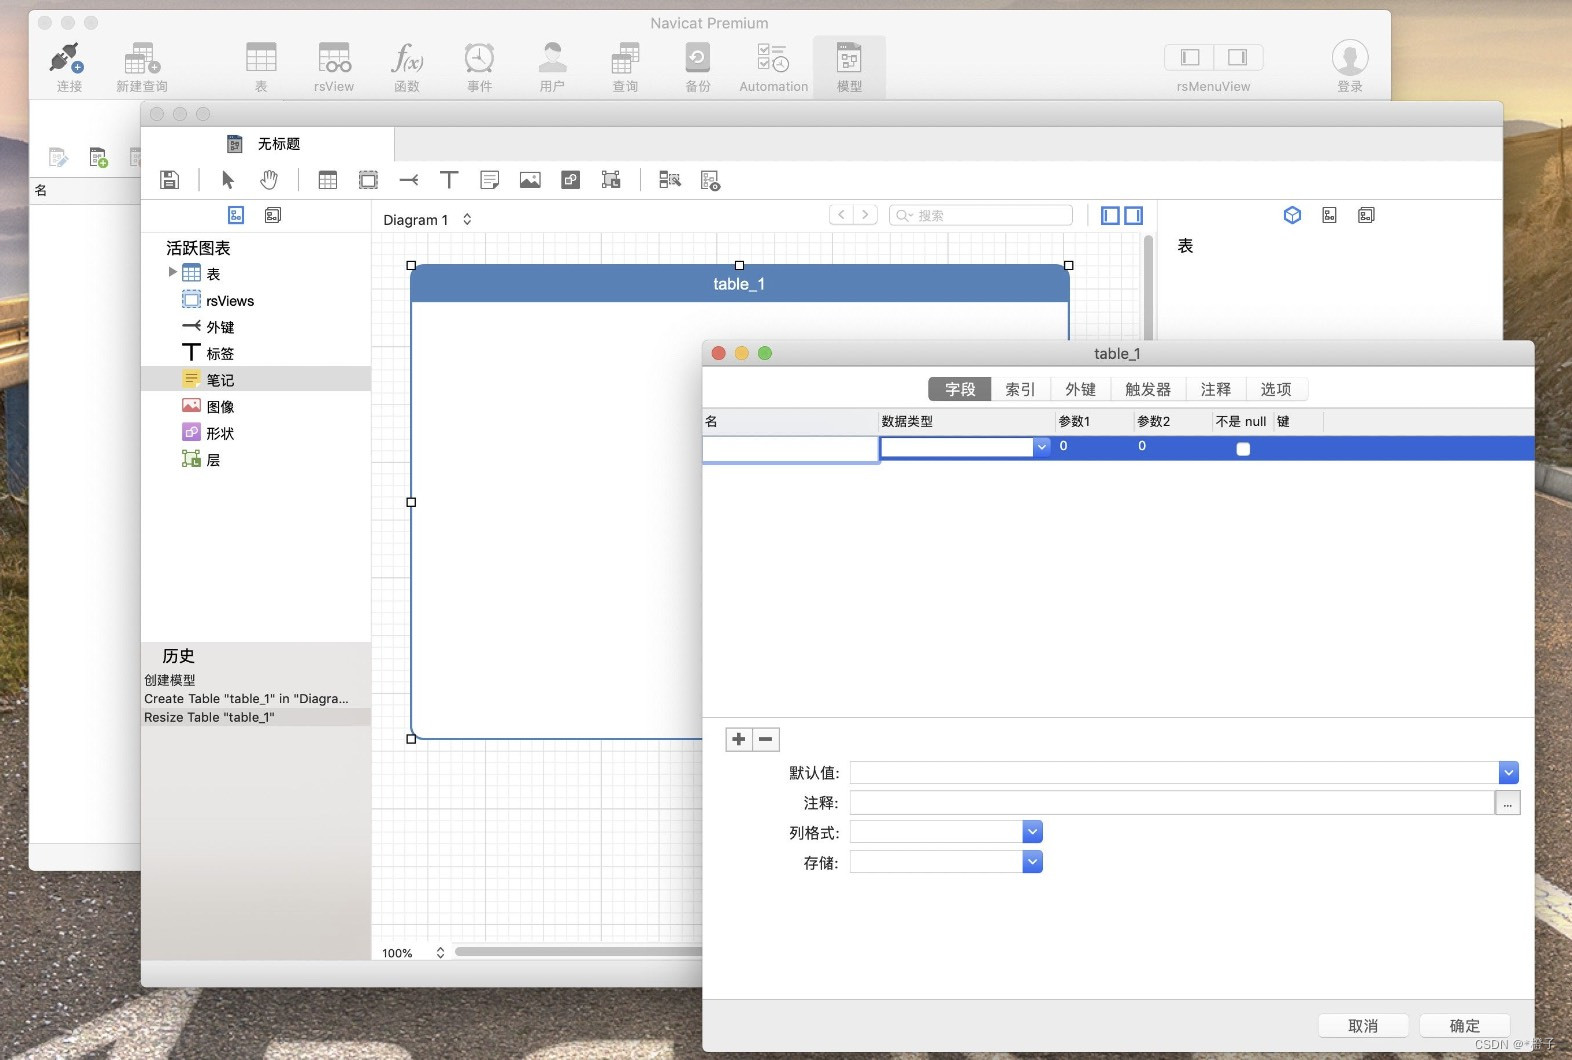1572x1060 pixels.
Task: Toggle left sidebar in rsMenuView control
Action: [x=1189, y=57]
